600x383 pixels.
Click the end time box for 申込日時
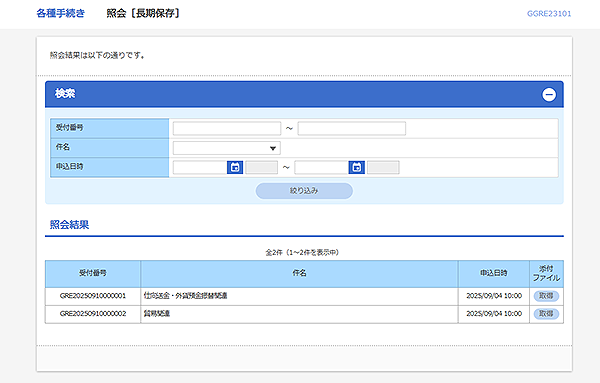(x=383, y=167)
